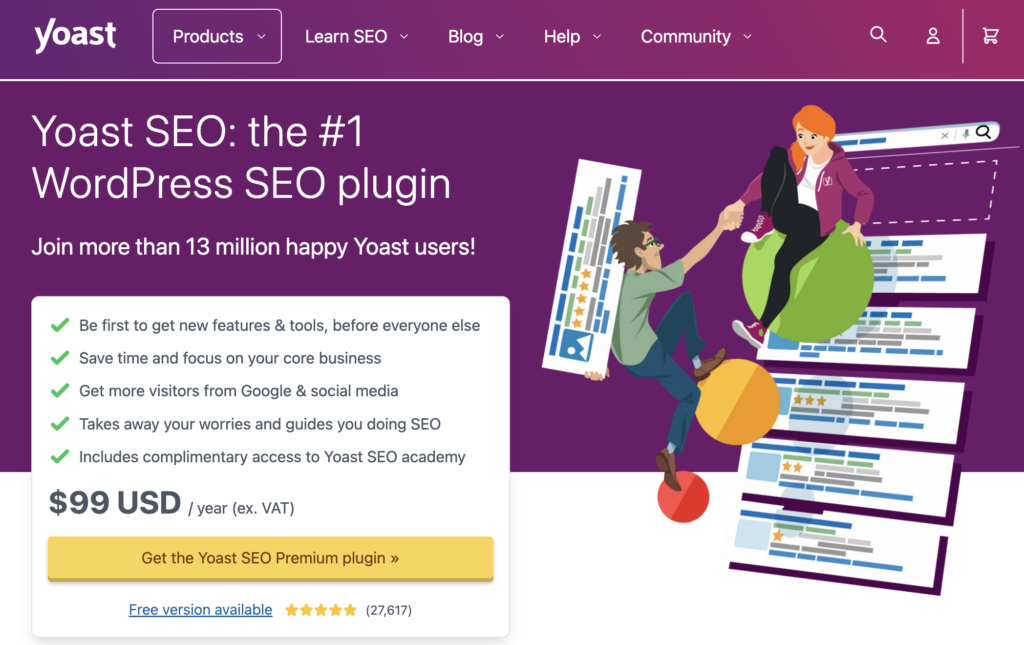Expand the chevron beside Products
Screen dimensions: 1024x645
tap(261, 37)
